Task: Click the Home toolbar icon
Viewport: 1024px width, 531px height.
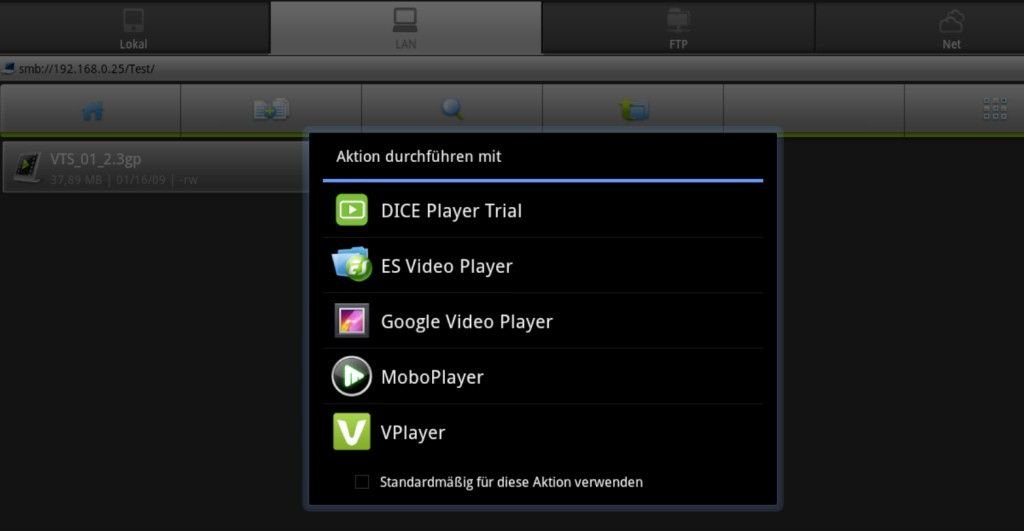Action: [93, 110]
